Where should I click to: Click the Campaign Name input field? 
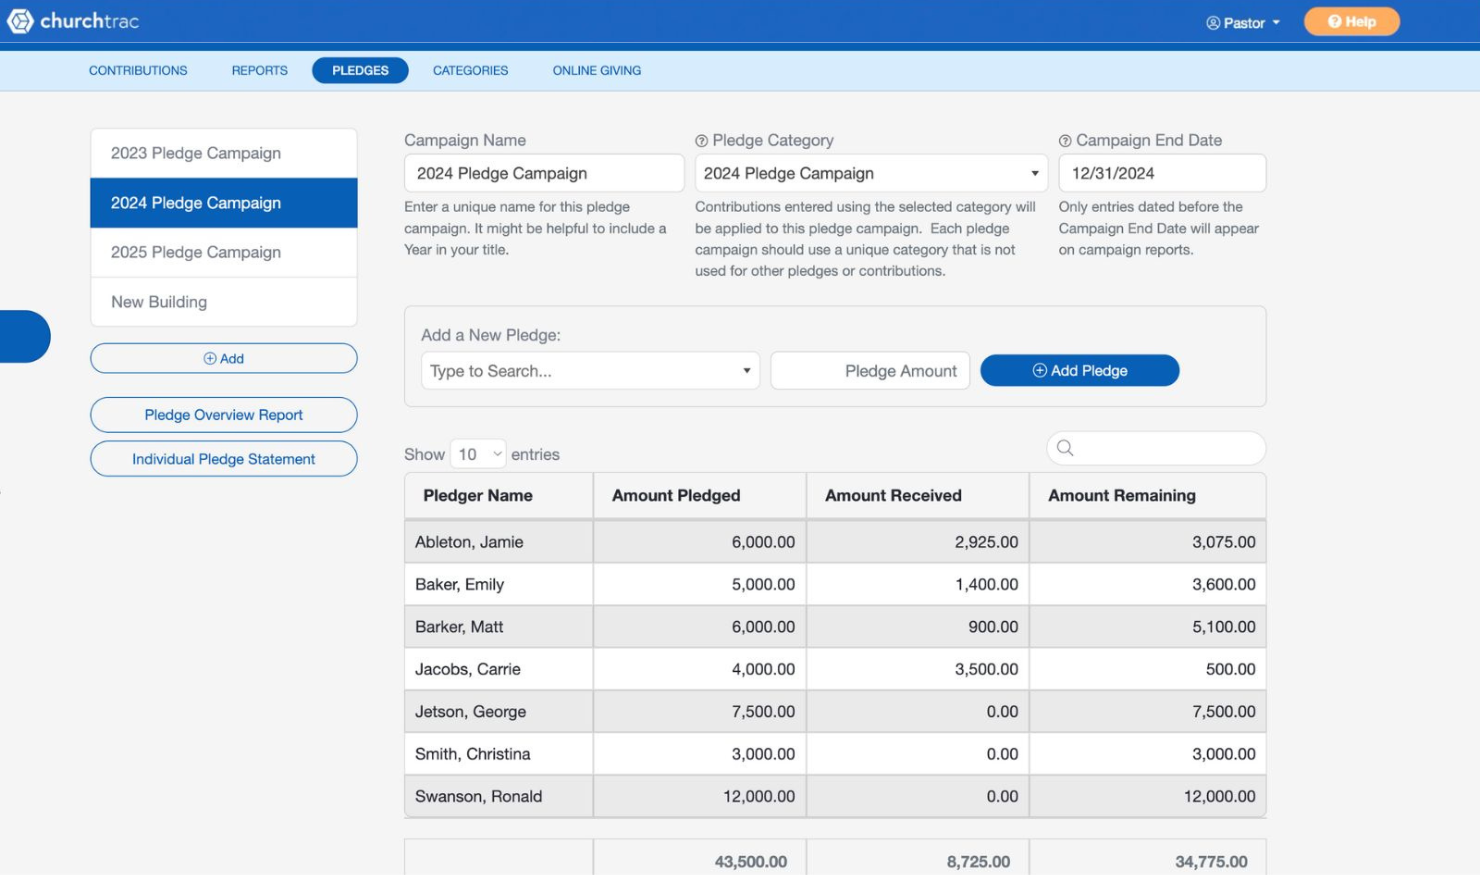click(543, 173)
